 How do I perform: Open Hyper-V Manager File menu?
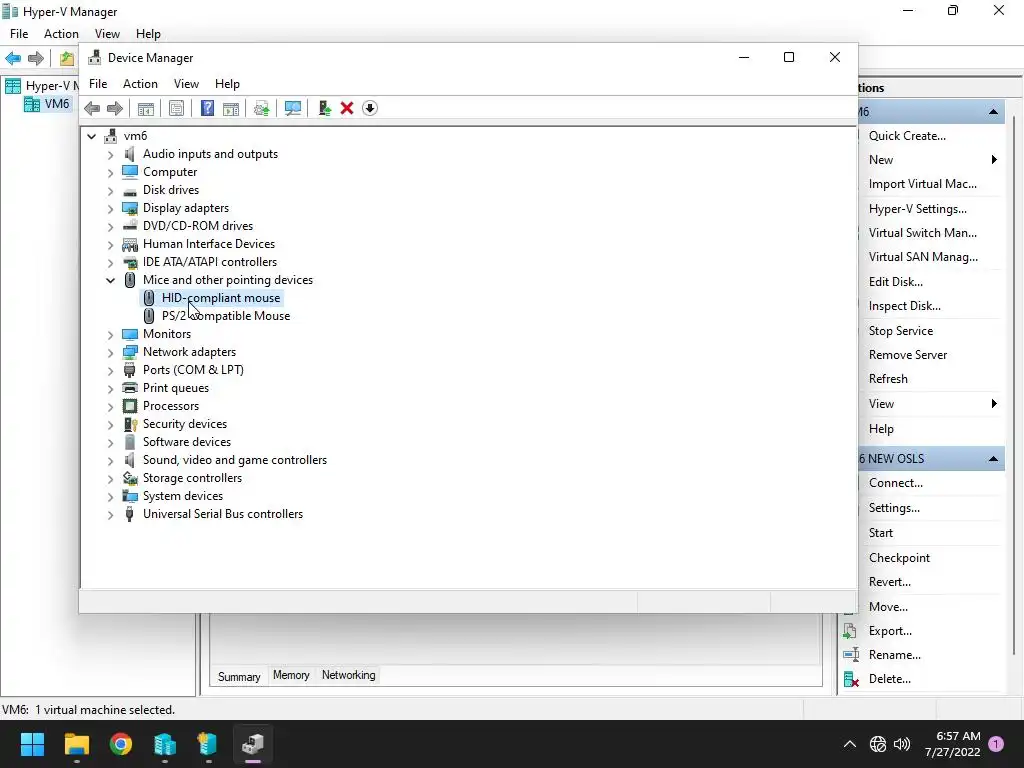tap(19, 34)
